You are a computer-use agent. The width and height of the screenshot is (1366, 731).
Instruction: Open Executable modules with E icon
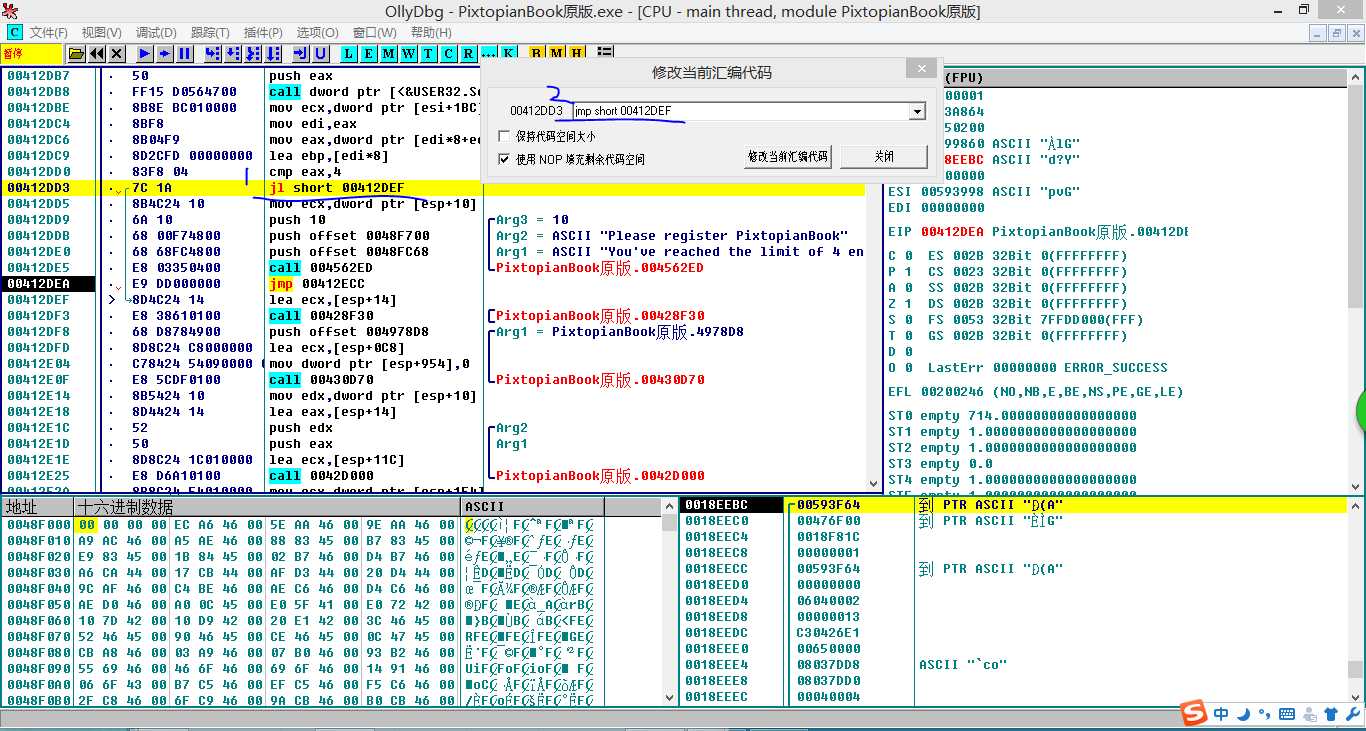(368, 53)
